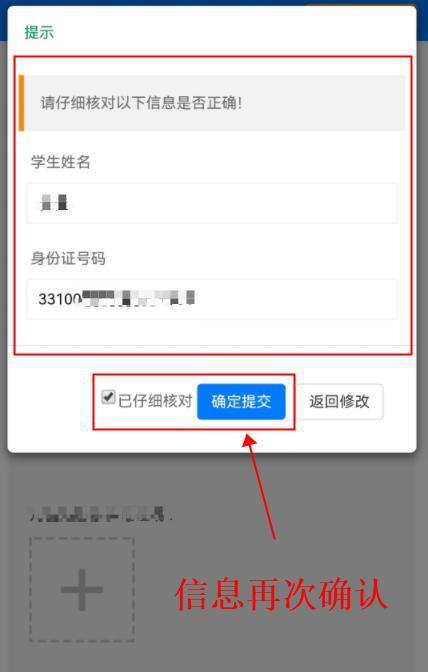Go back via 返回修改 button
Screen dimensions: 428x672
pyautogui.click(x=339, y=402)
